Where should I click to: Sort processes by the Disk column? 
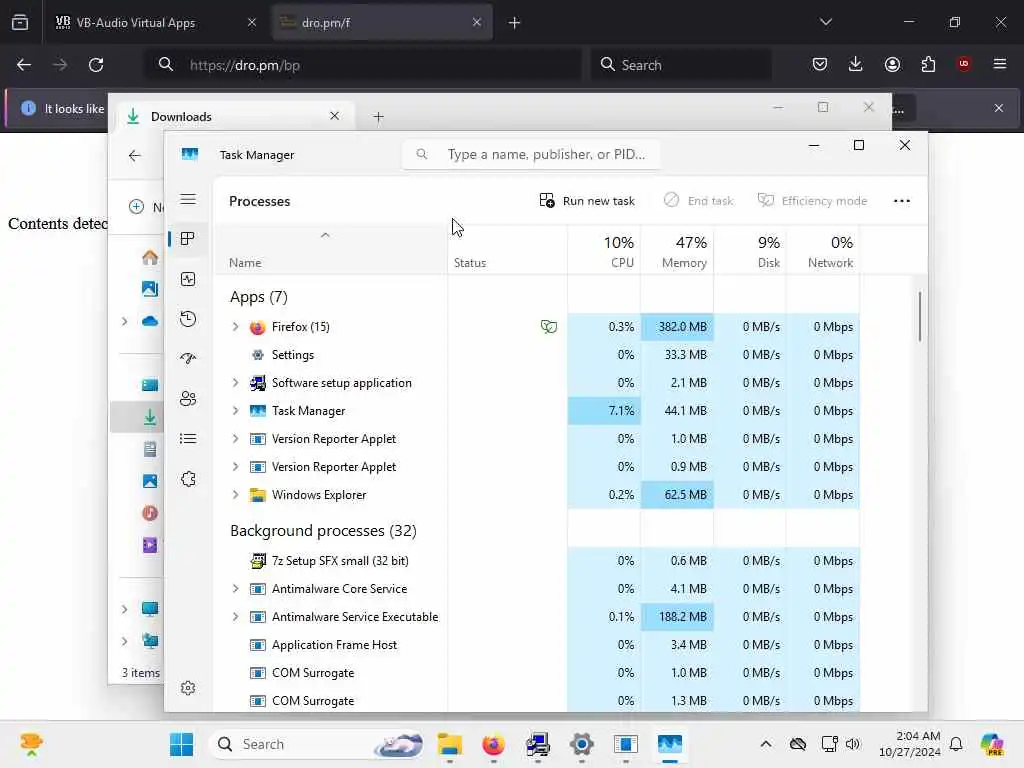coord(750,251)
